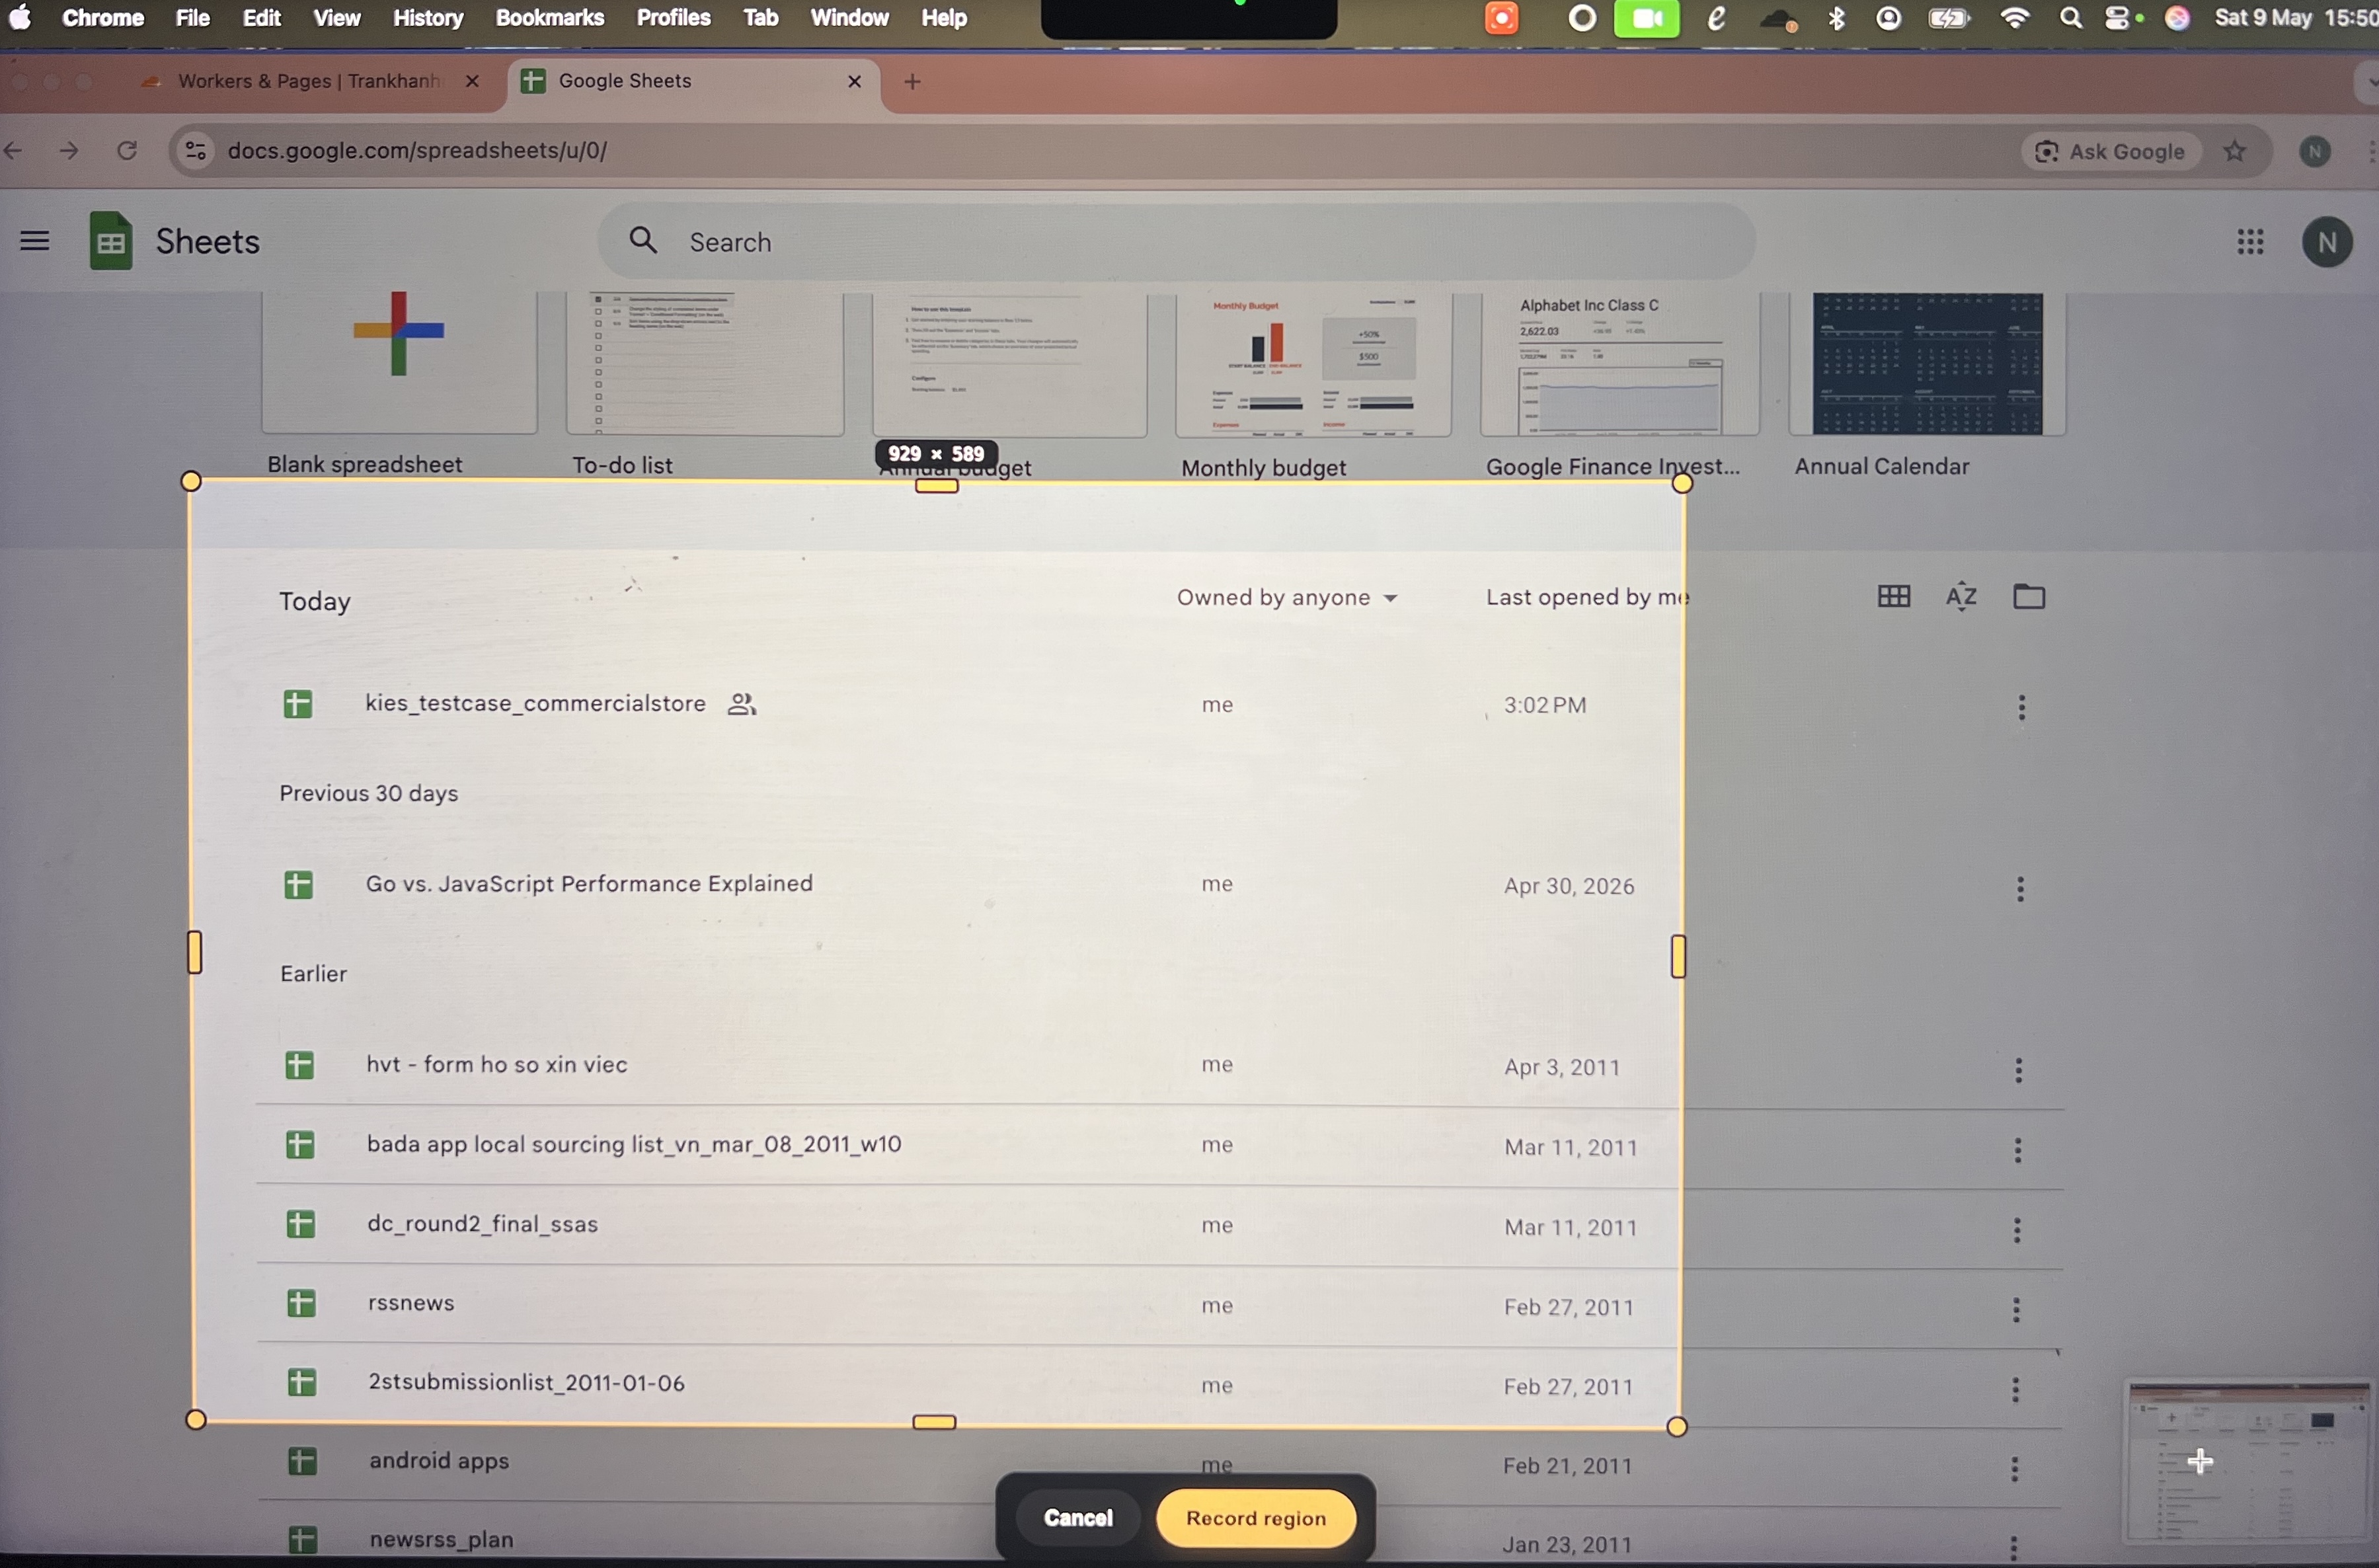Open the 2stsubmissionlist_2011-01-06 spreadsheet

point(527,1383)
